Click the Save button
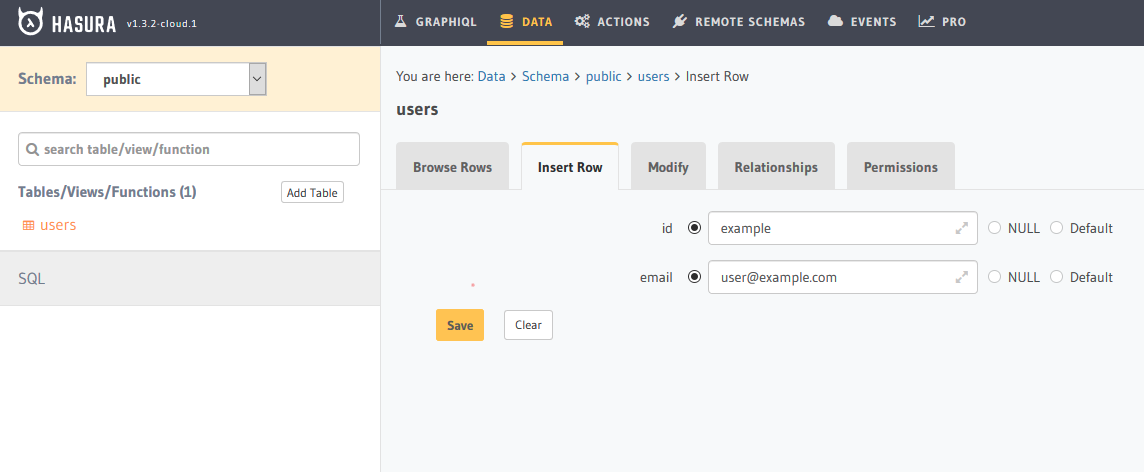The height and width of the screenshot is (472, 1144). pos(460,325)
